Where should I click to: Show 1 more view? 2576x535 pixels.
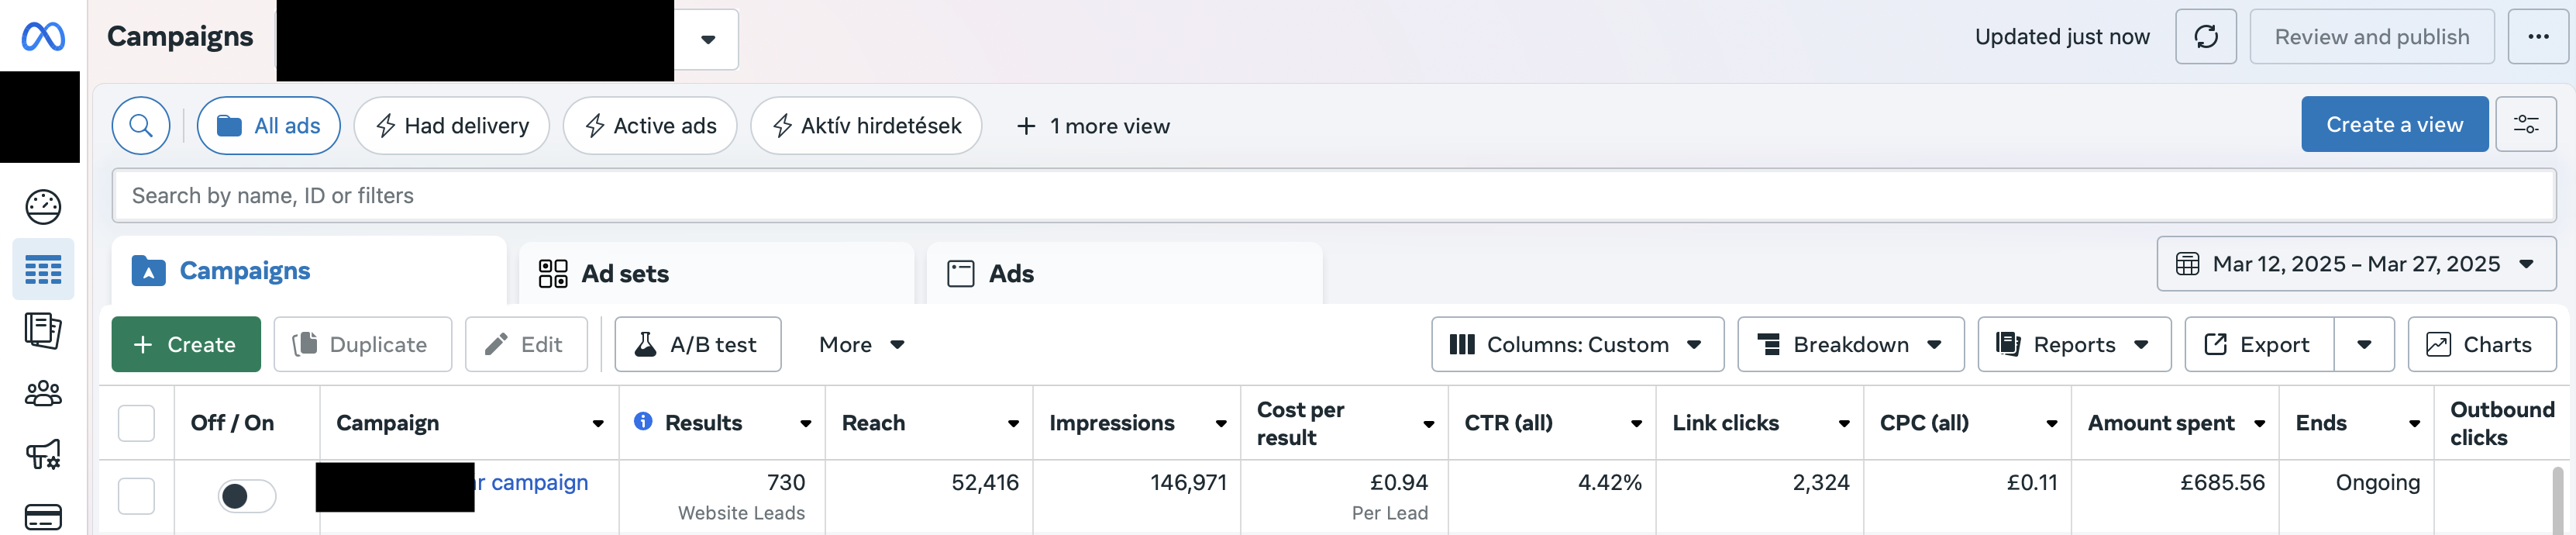tap(1093, 126)
